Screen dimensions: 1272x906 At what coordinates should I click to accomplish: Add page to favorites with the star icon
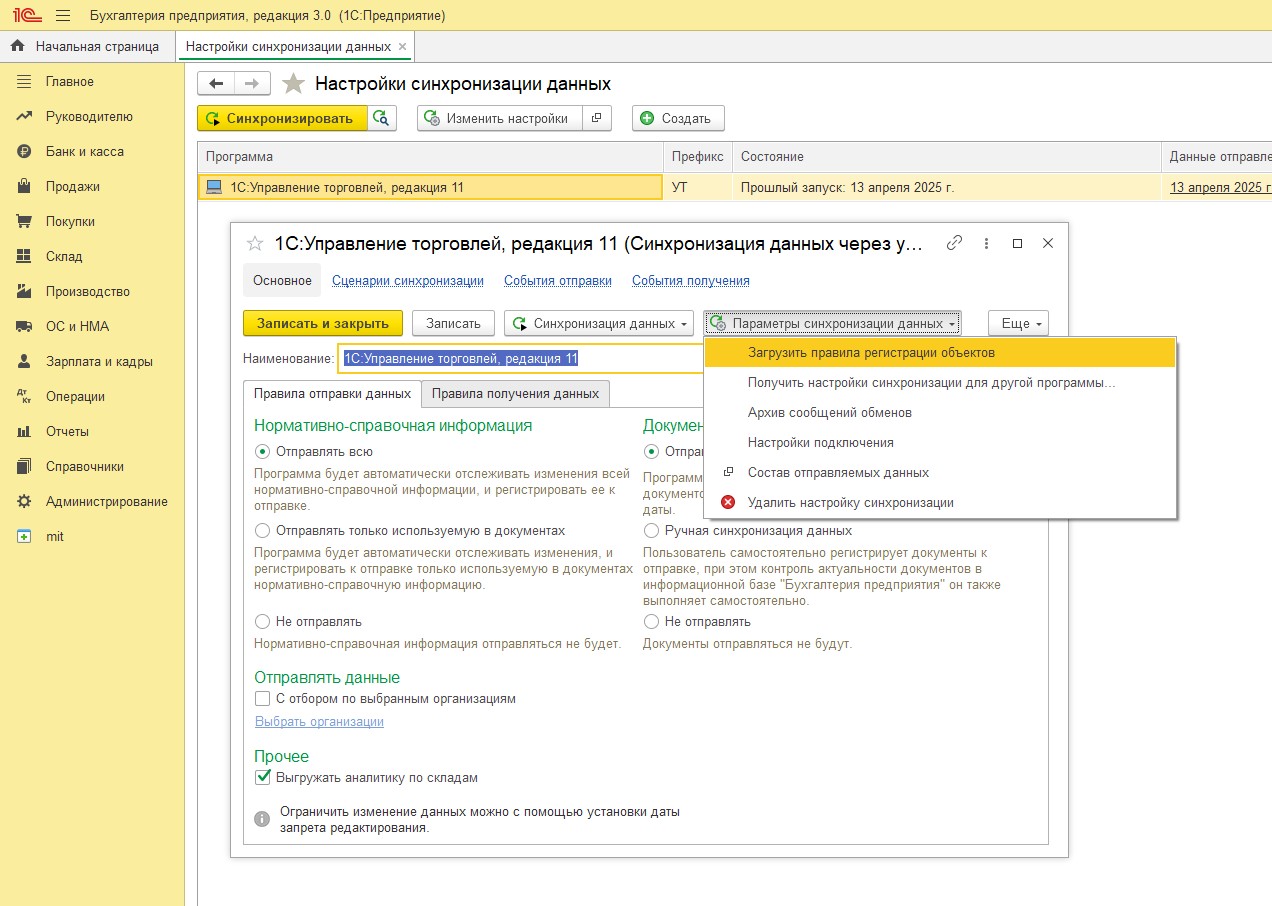pos(293,83)
